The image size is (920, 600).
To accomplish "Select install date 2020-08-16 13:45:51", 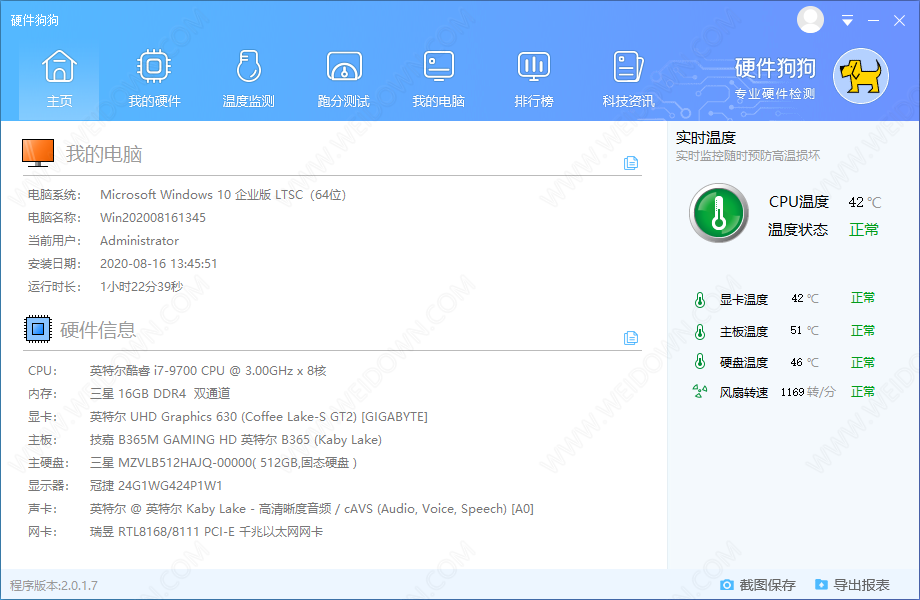I will pyautogui.click(x=158, y=264).
